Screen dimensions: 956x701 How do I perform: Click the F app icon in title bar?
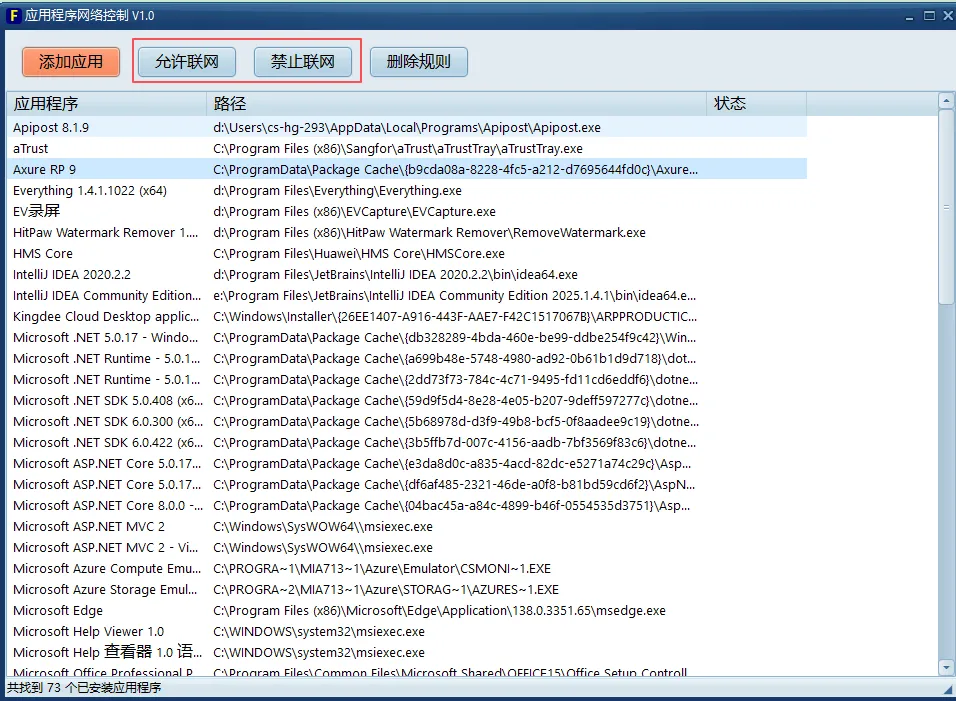coord(13,15)
